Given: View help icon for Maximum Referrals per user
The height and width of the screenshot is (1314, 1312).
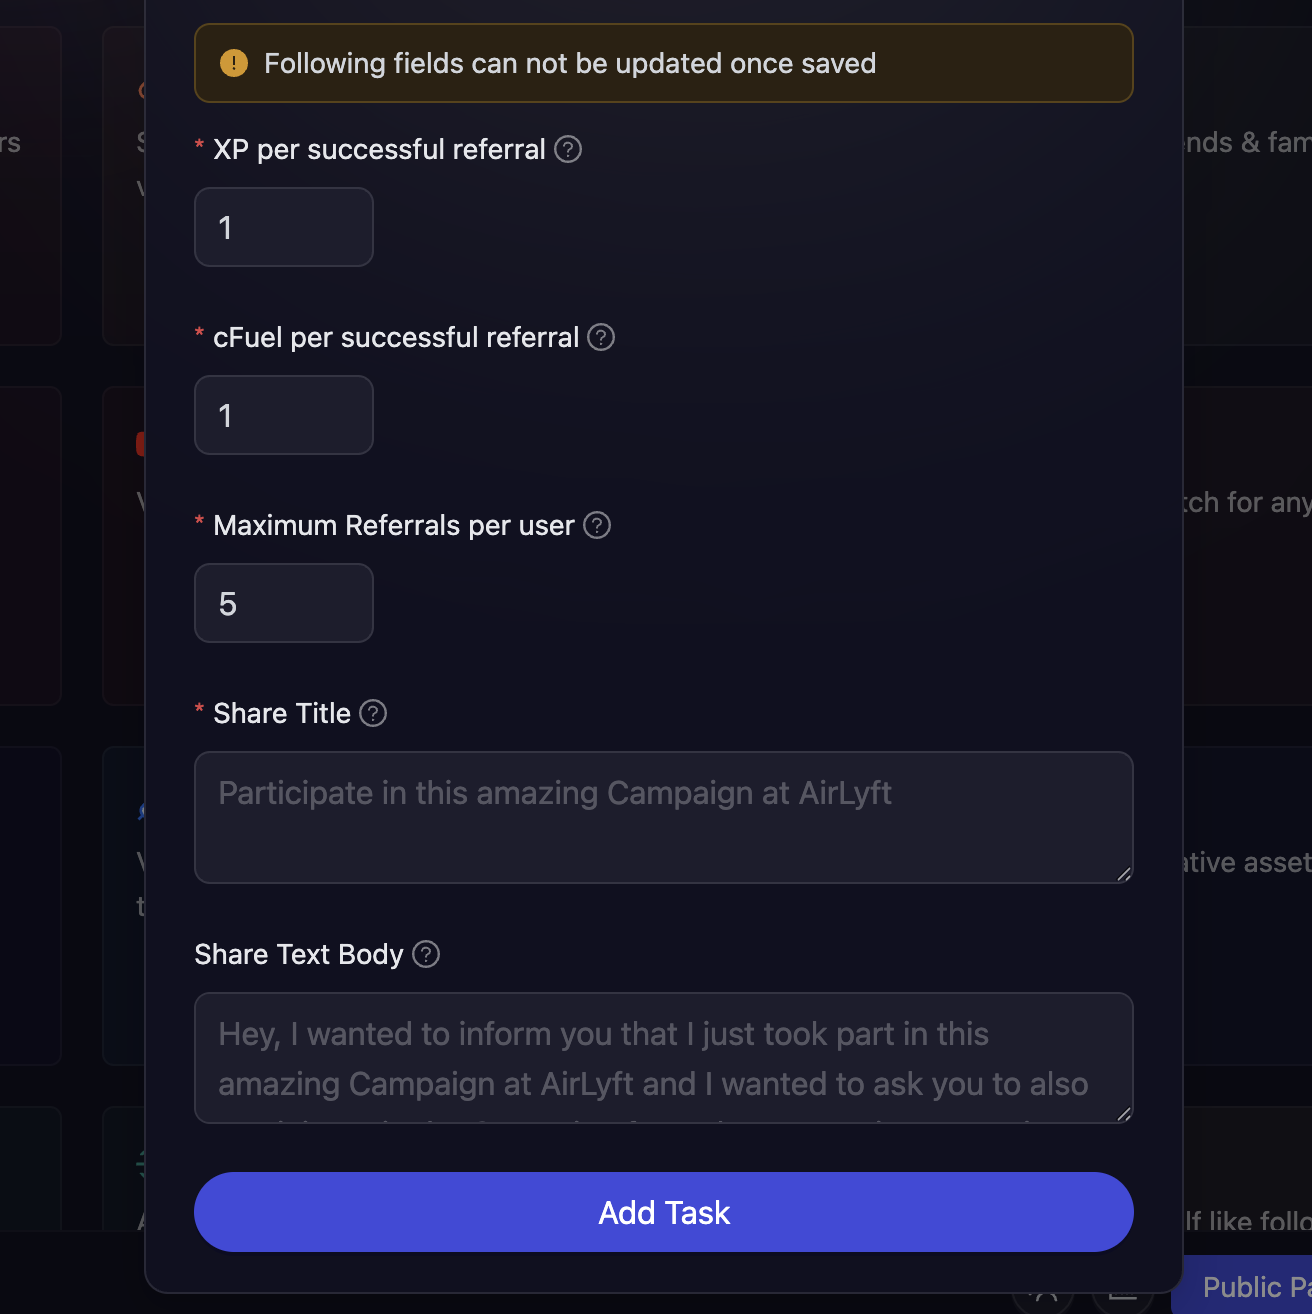Looking at the screenshot, I should click(x=596, y=525).
